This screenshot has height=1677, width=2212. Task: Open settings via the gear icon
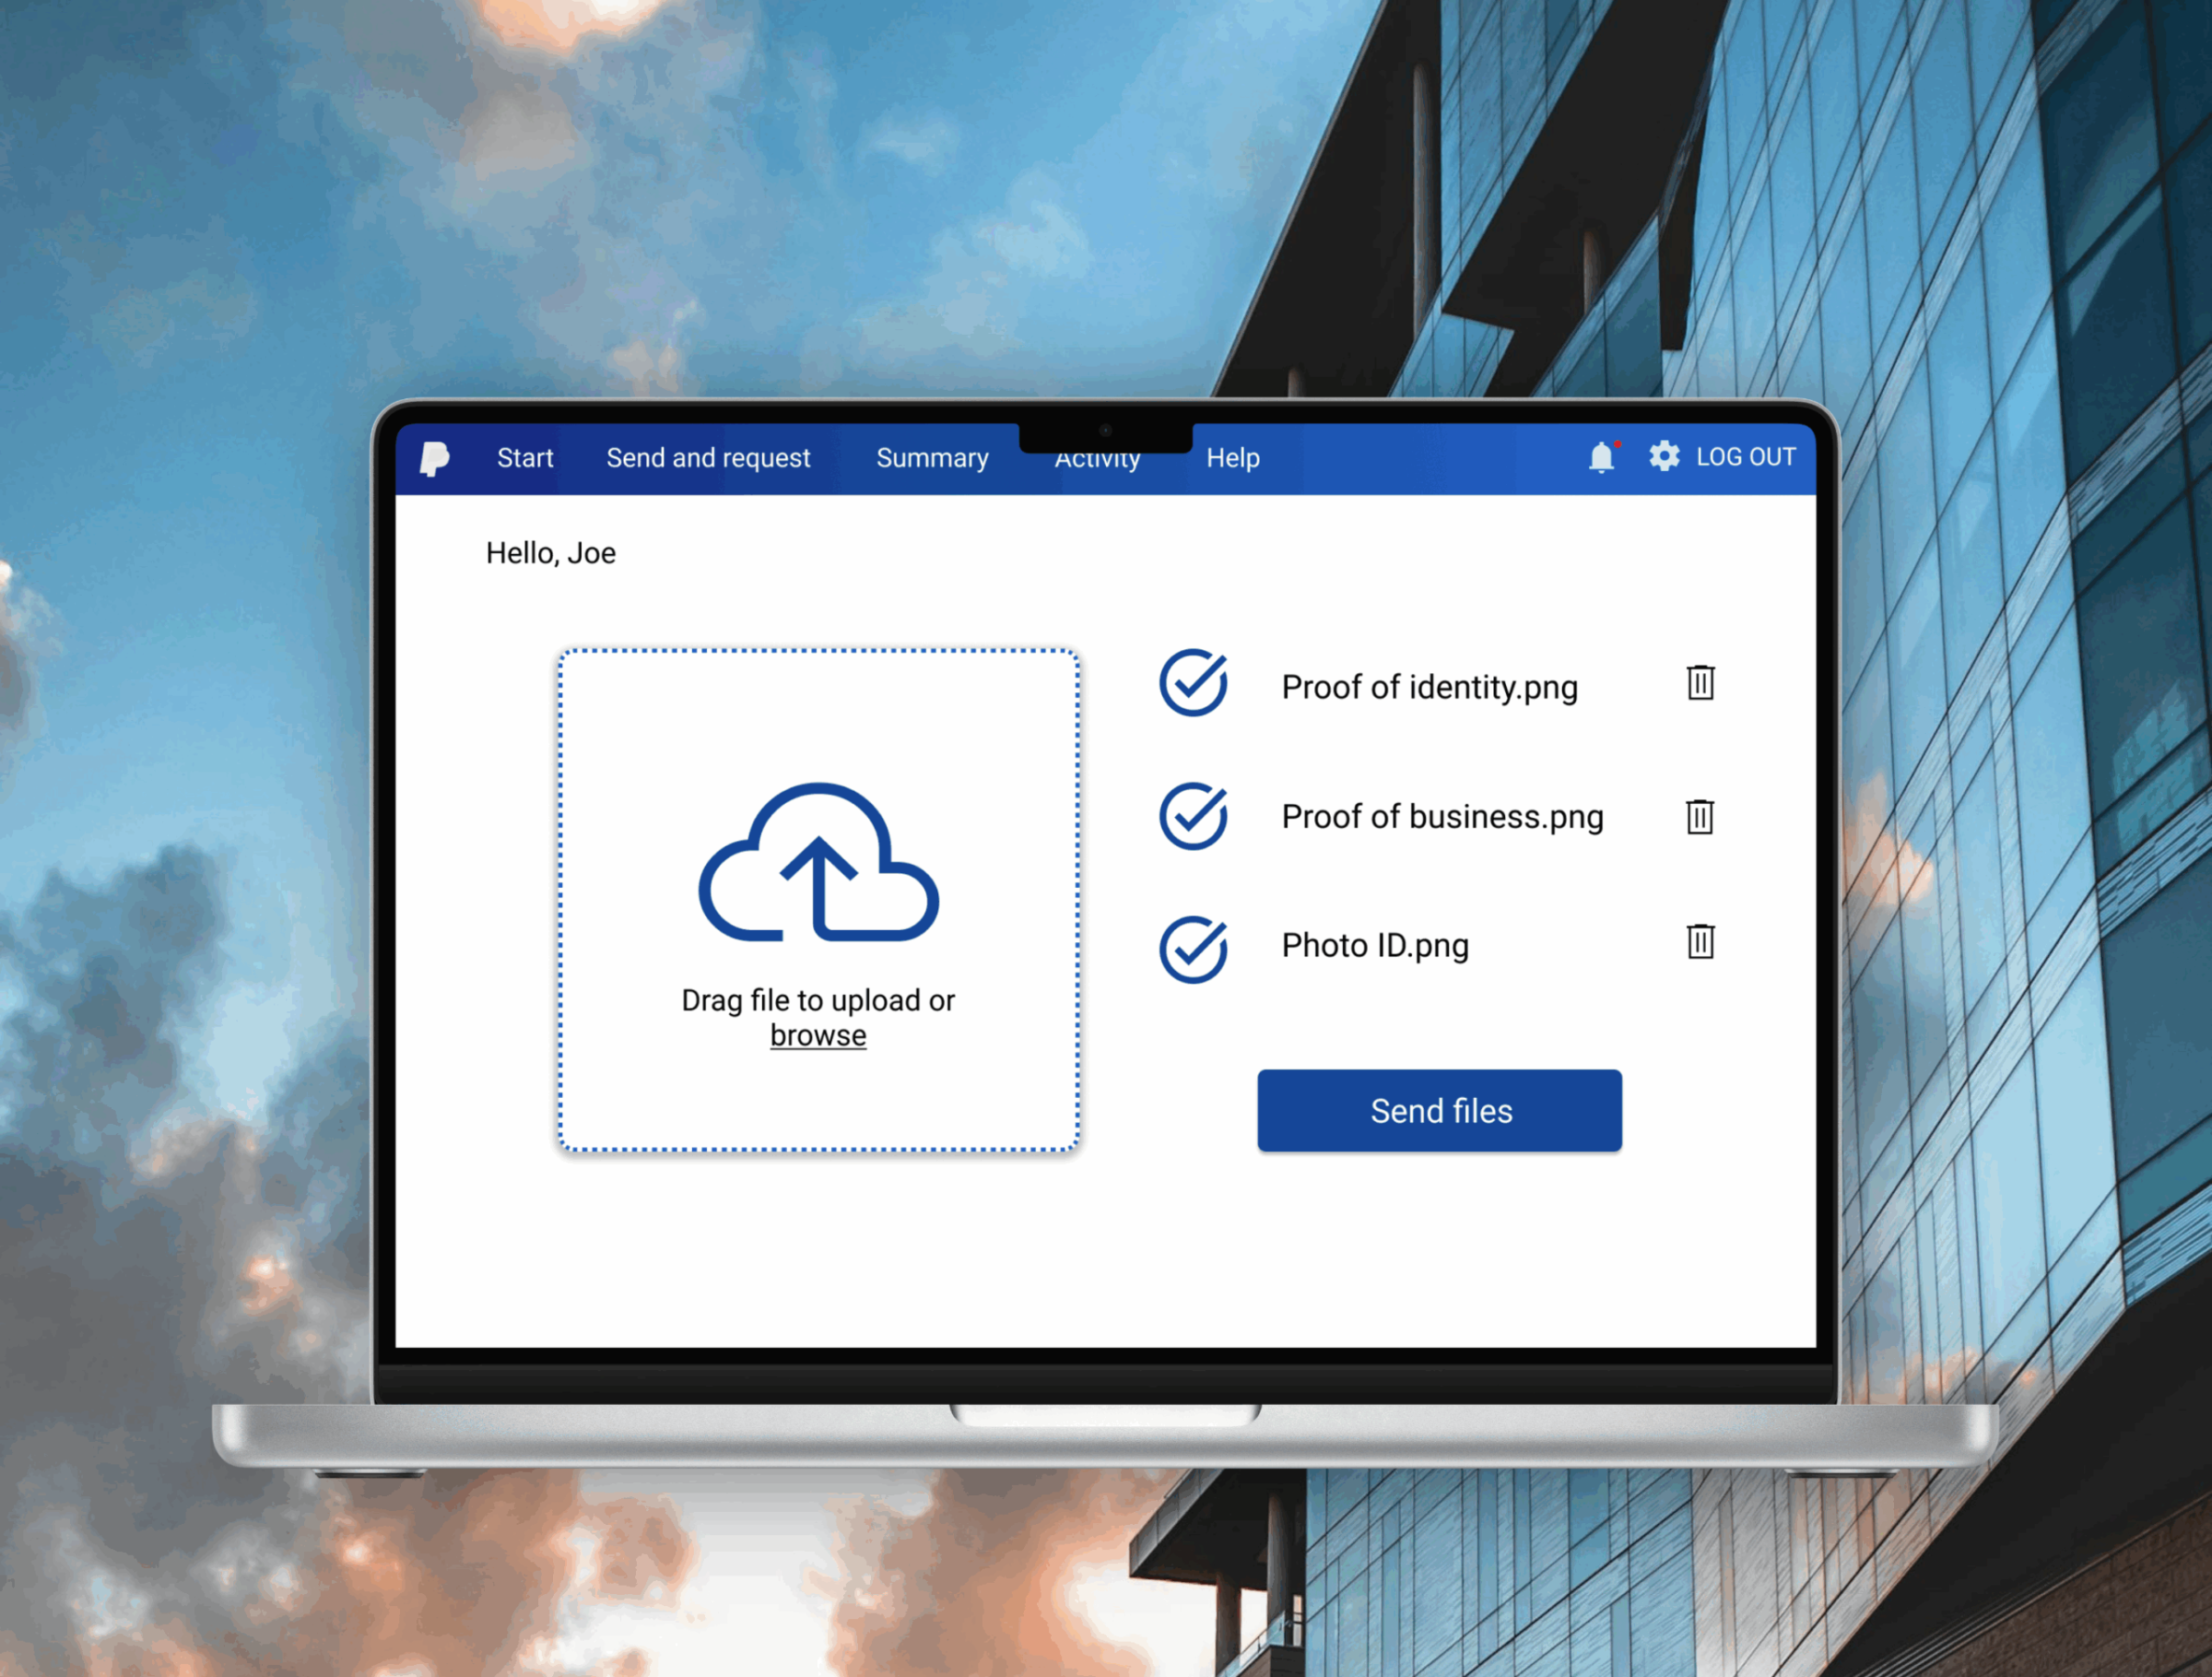(x=1664, y=456)
